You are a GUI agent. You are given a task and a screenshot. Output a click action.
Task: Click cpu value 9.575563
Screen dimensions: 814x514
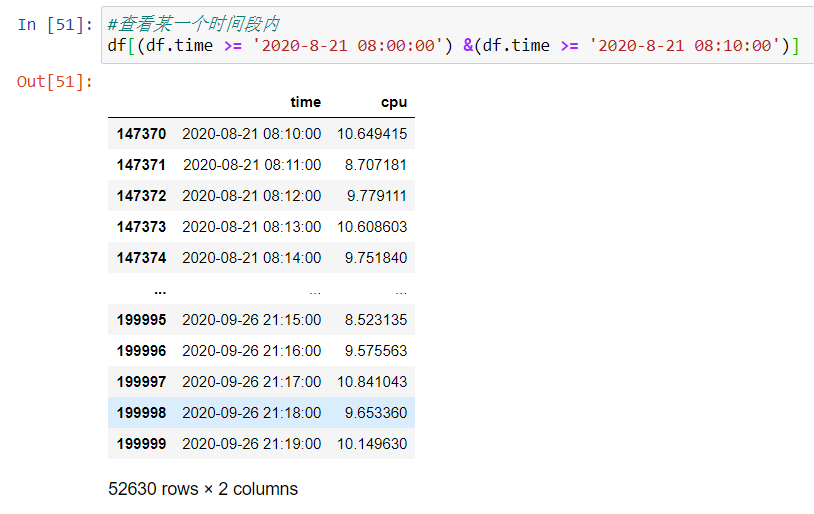coord(376,351)
